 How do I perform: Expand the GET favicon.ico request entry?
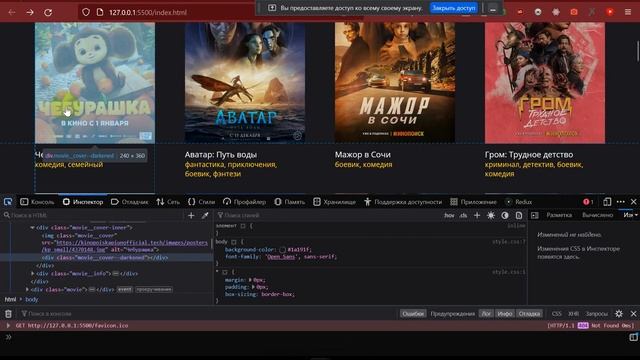[x=8, y=325]
